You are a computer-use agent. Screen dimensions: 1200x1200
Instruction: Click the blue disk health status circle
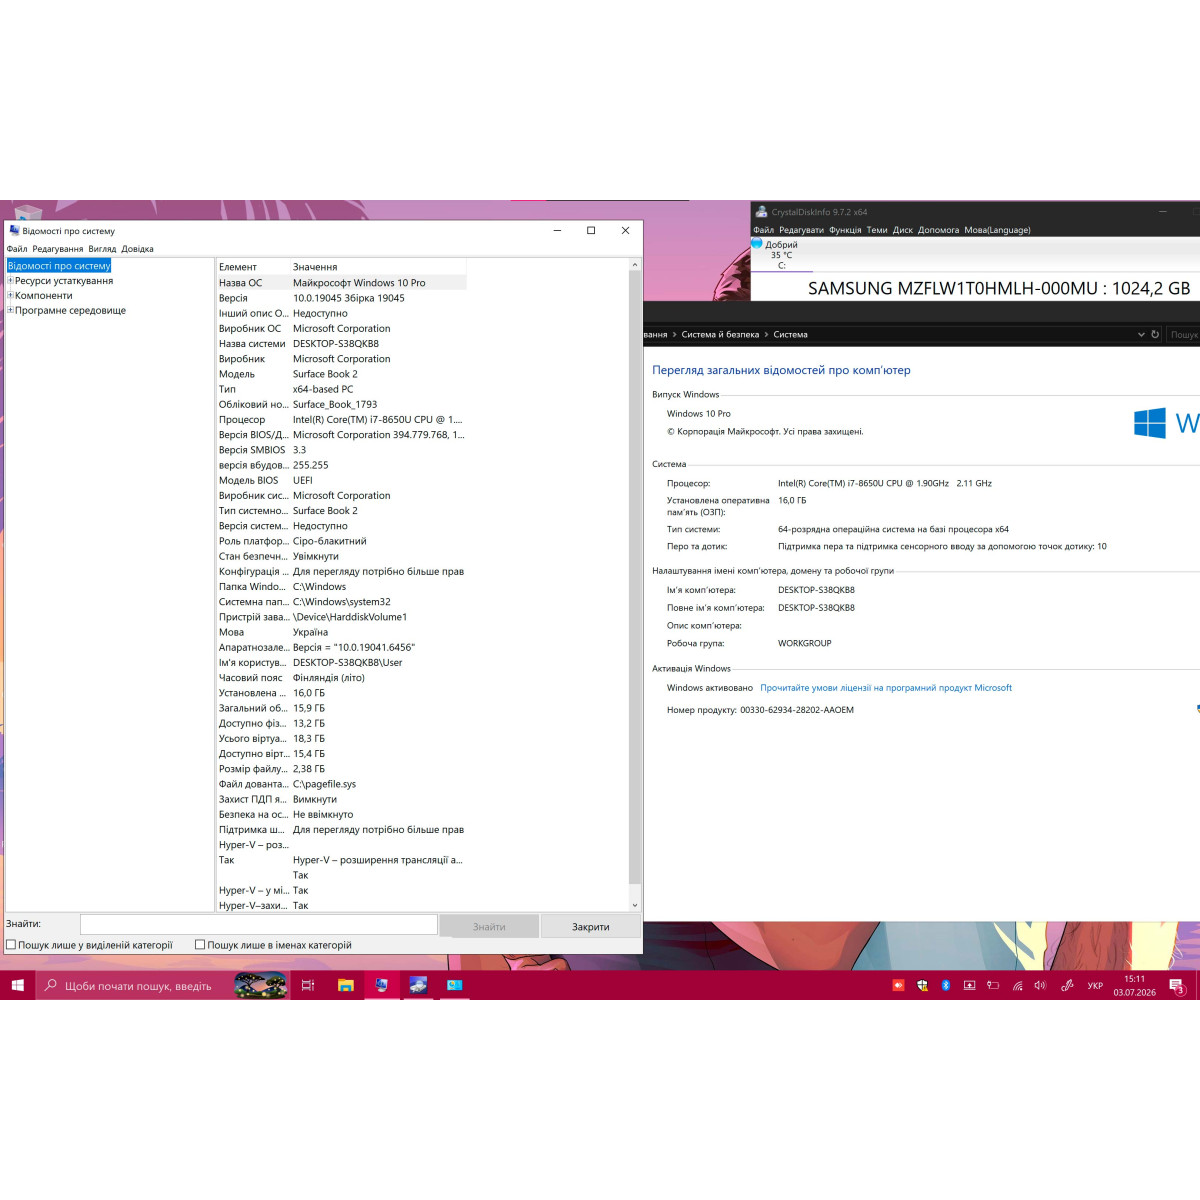(x=757, y=243)
